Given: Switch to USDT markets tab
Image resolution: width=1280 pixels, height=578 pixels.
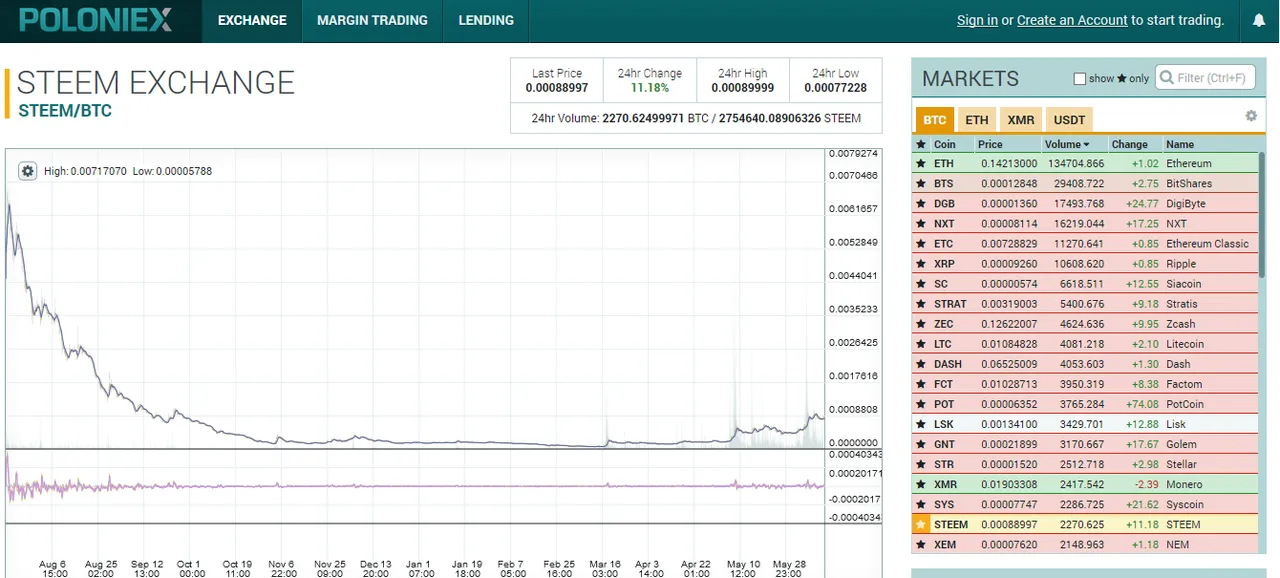Looking at the screenshot, I should pos(1069,120).
